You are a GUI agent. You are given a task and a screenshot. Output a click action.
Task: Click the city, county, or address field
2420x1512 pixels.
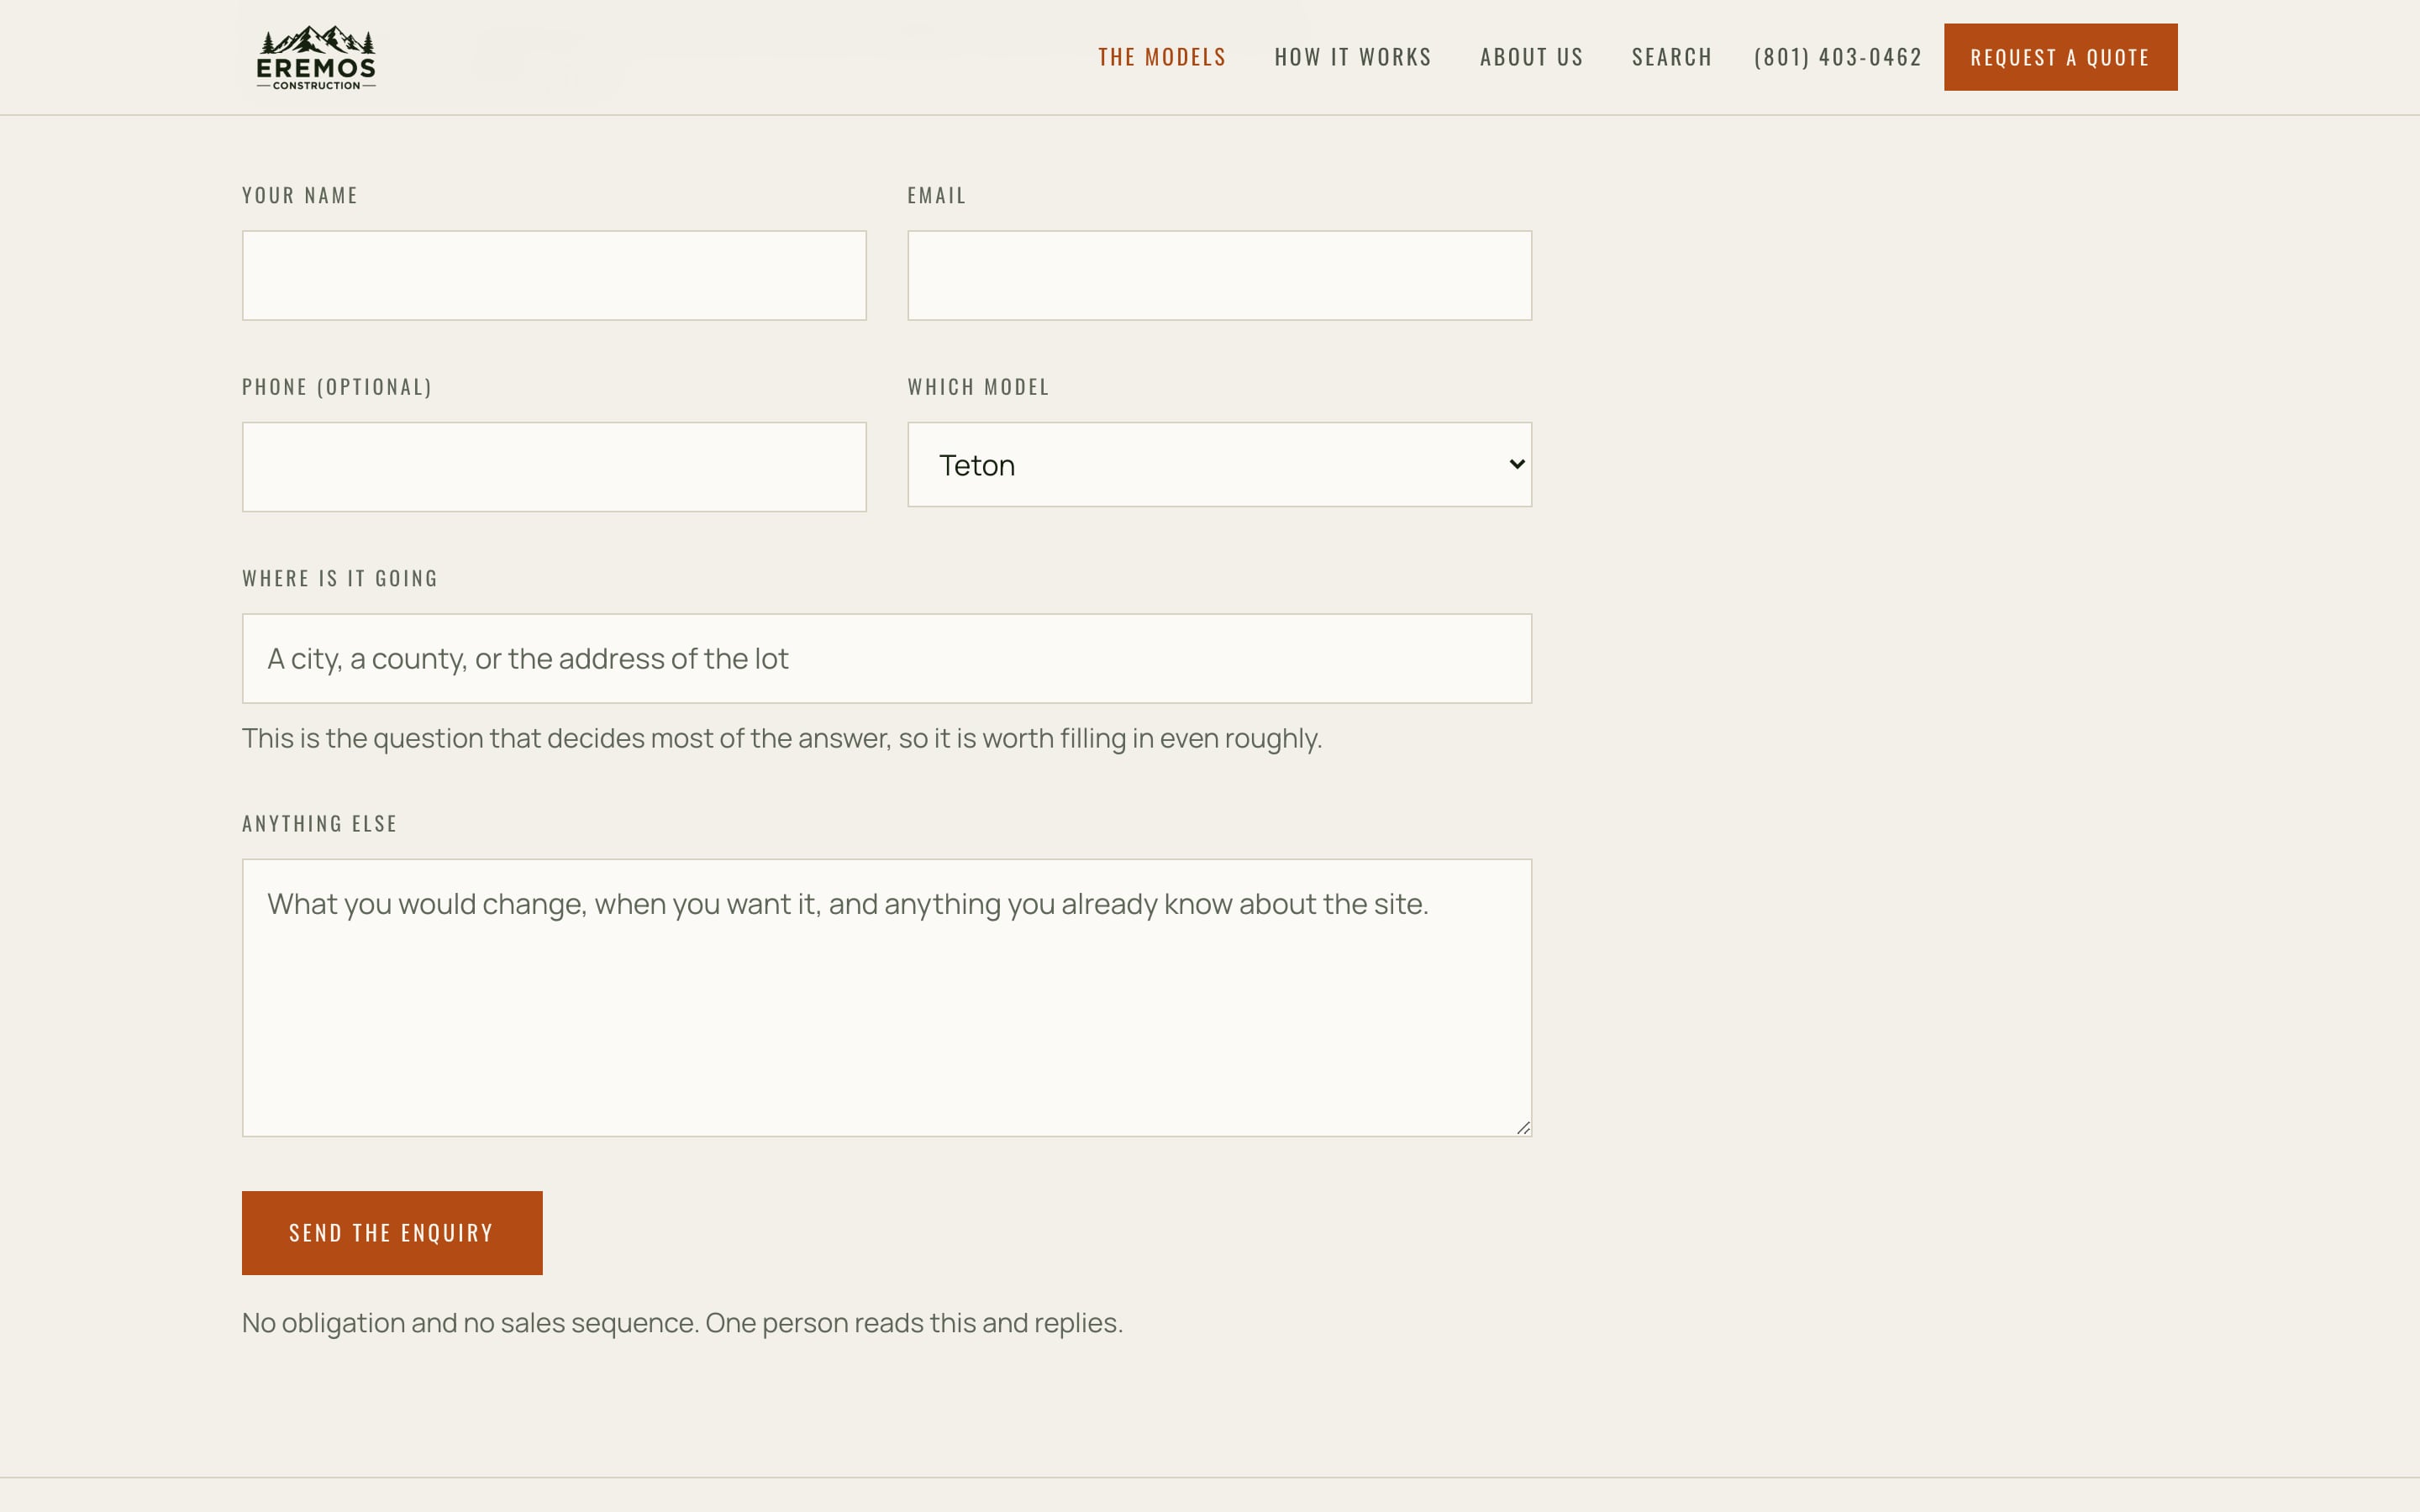[x=886, y=658]
